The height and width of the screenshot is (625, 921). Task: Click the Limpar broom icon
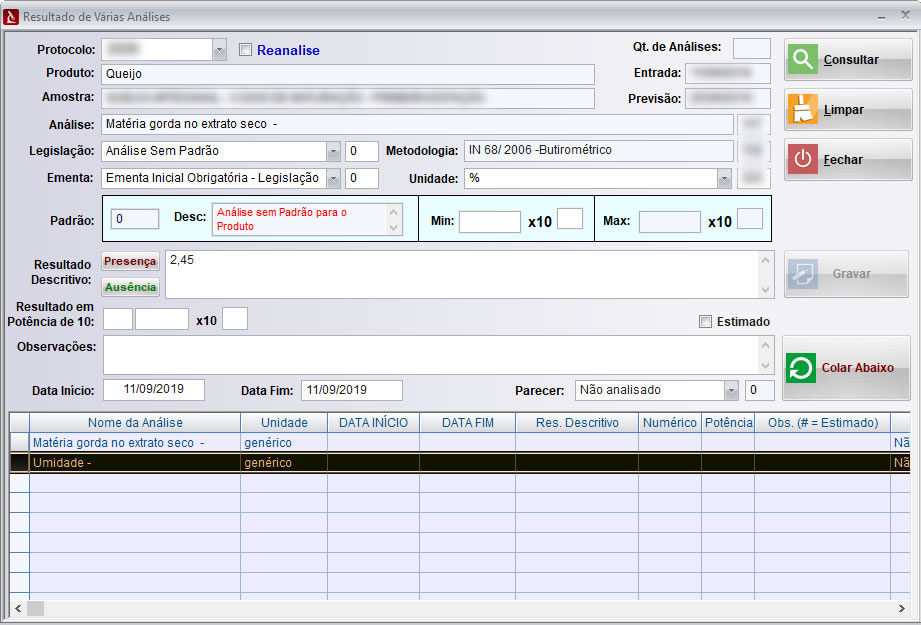[x=802, y=109]
